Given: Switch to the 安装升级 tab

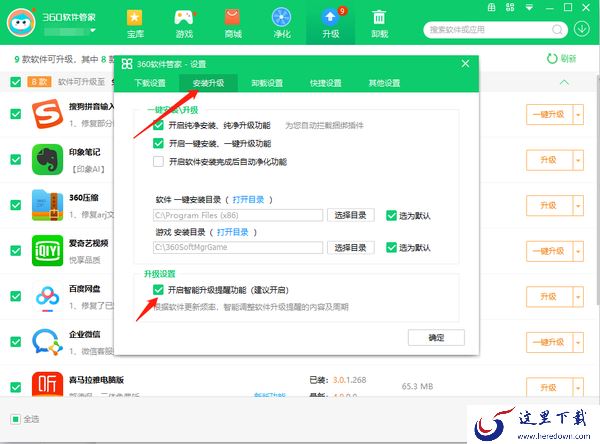Looking at the screenshot, I should click(x=209, y=83).
